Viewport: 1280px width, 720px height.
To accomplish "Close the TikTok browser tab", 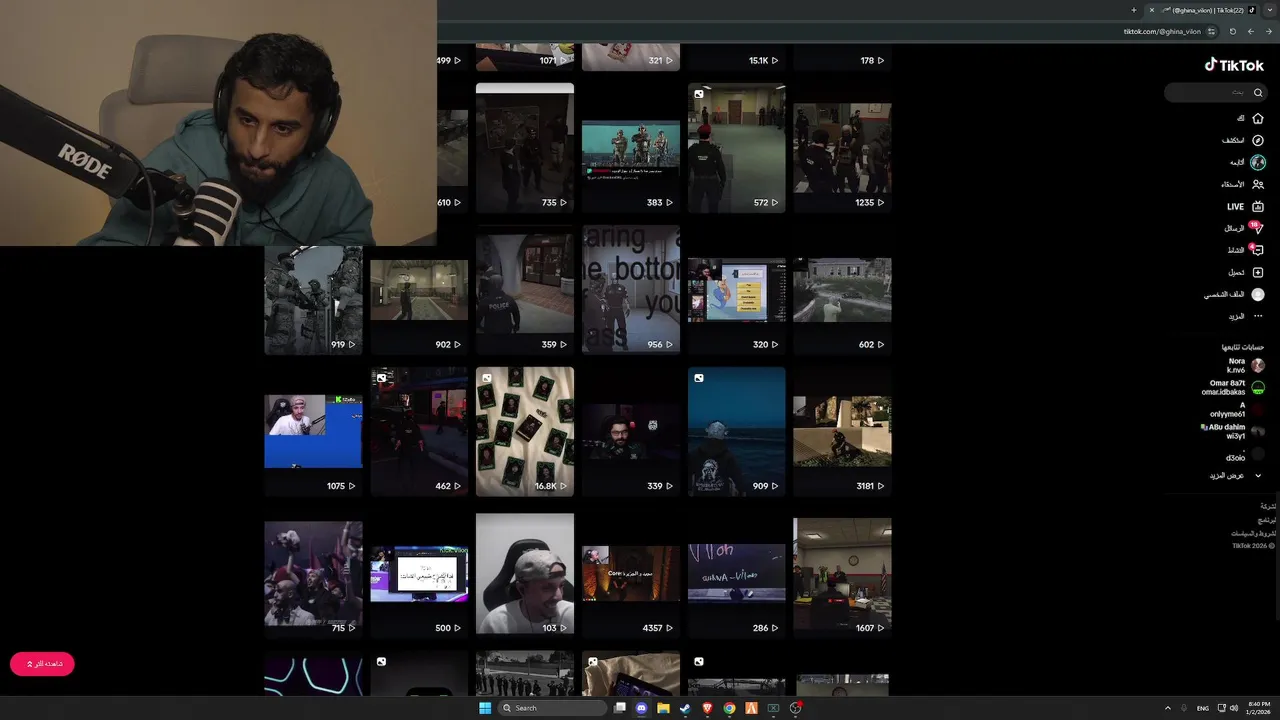I will pyautogui.click(x=1152, y=10).
